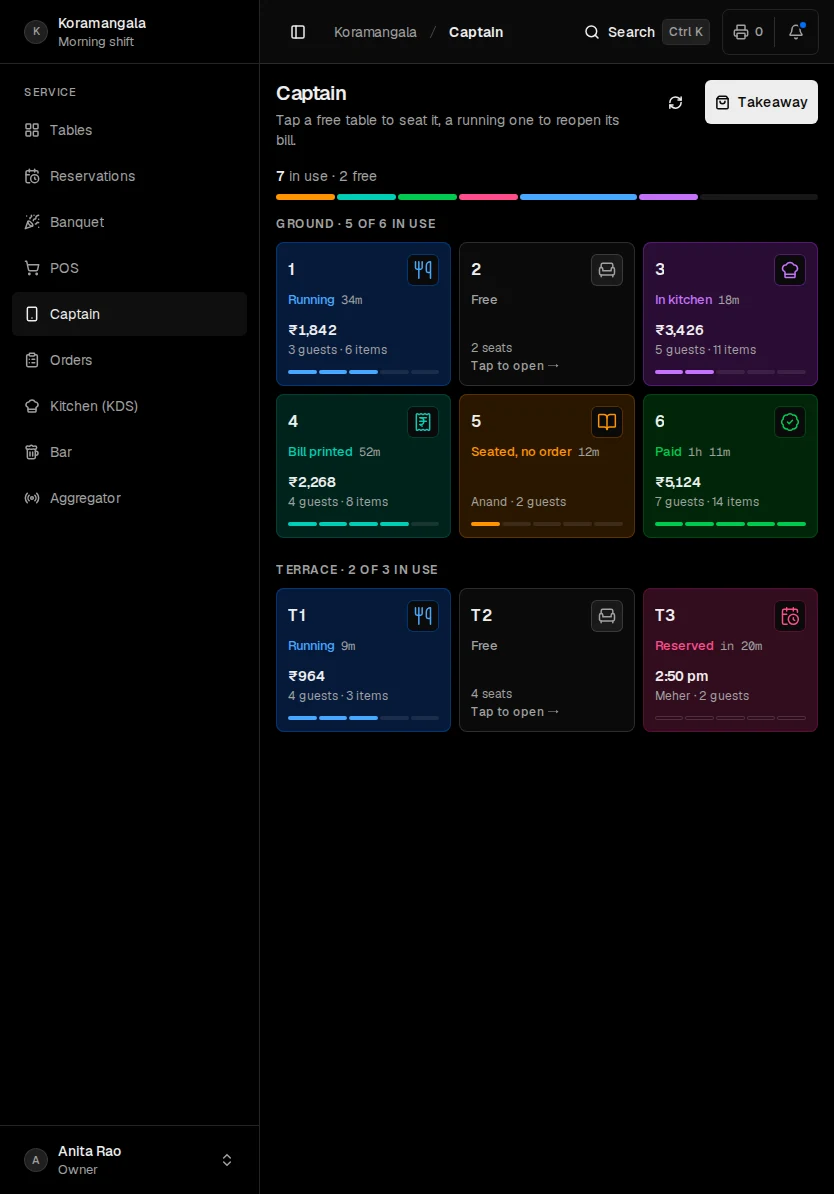The image size is (834, 1194).
Task: Click the cutlery icon on table T1
Action: pyautogui.click(x=423, y=615)
